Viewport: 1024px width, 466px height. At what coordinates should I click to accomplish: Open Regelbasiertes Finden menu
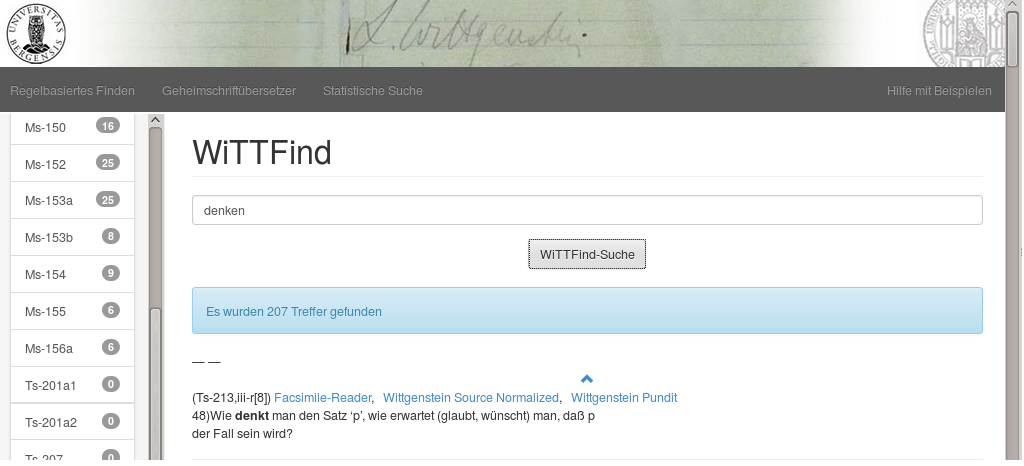(72, 91)
